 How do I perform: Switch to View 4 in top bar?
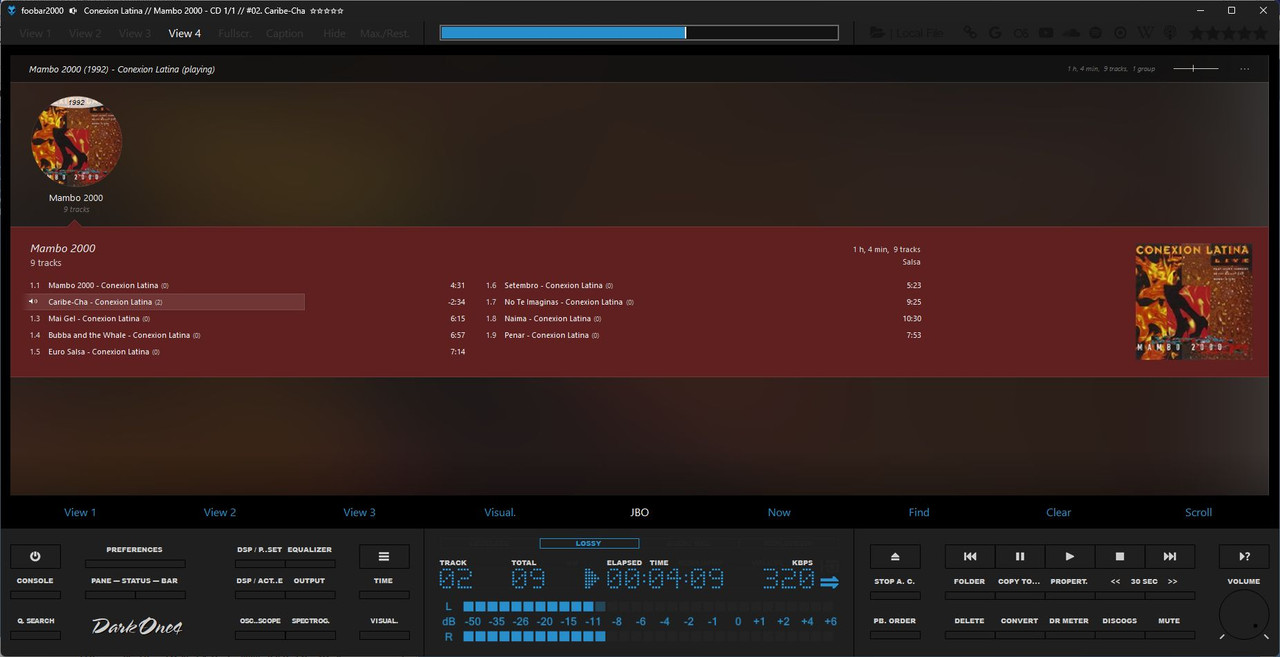[184, 33]
